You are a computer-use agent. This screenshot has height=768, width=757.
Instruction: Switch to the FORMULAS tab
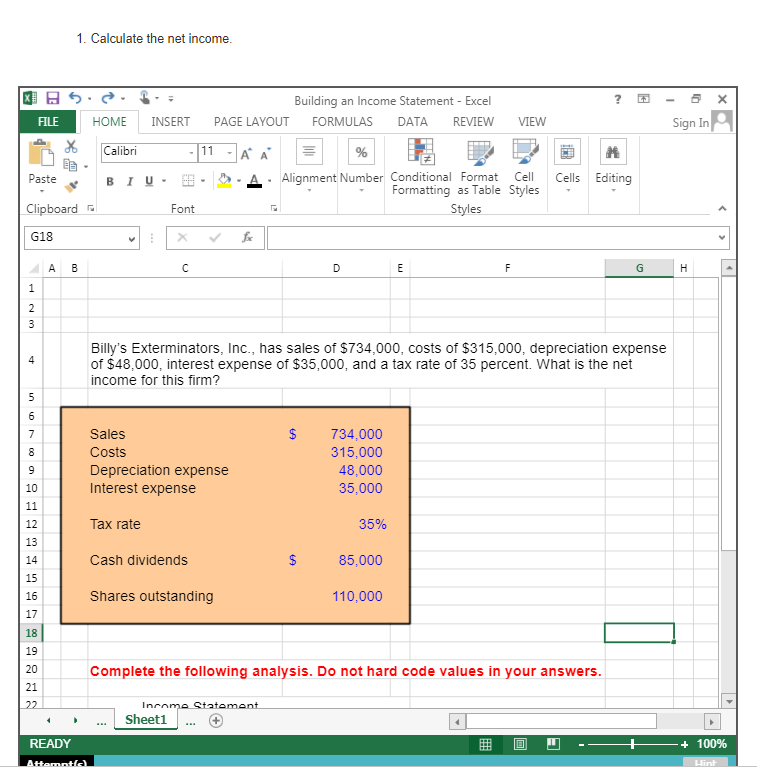[x=342, y=122]
